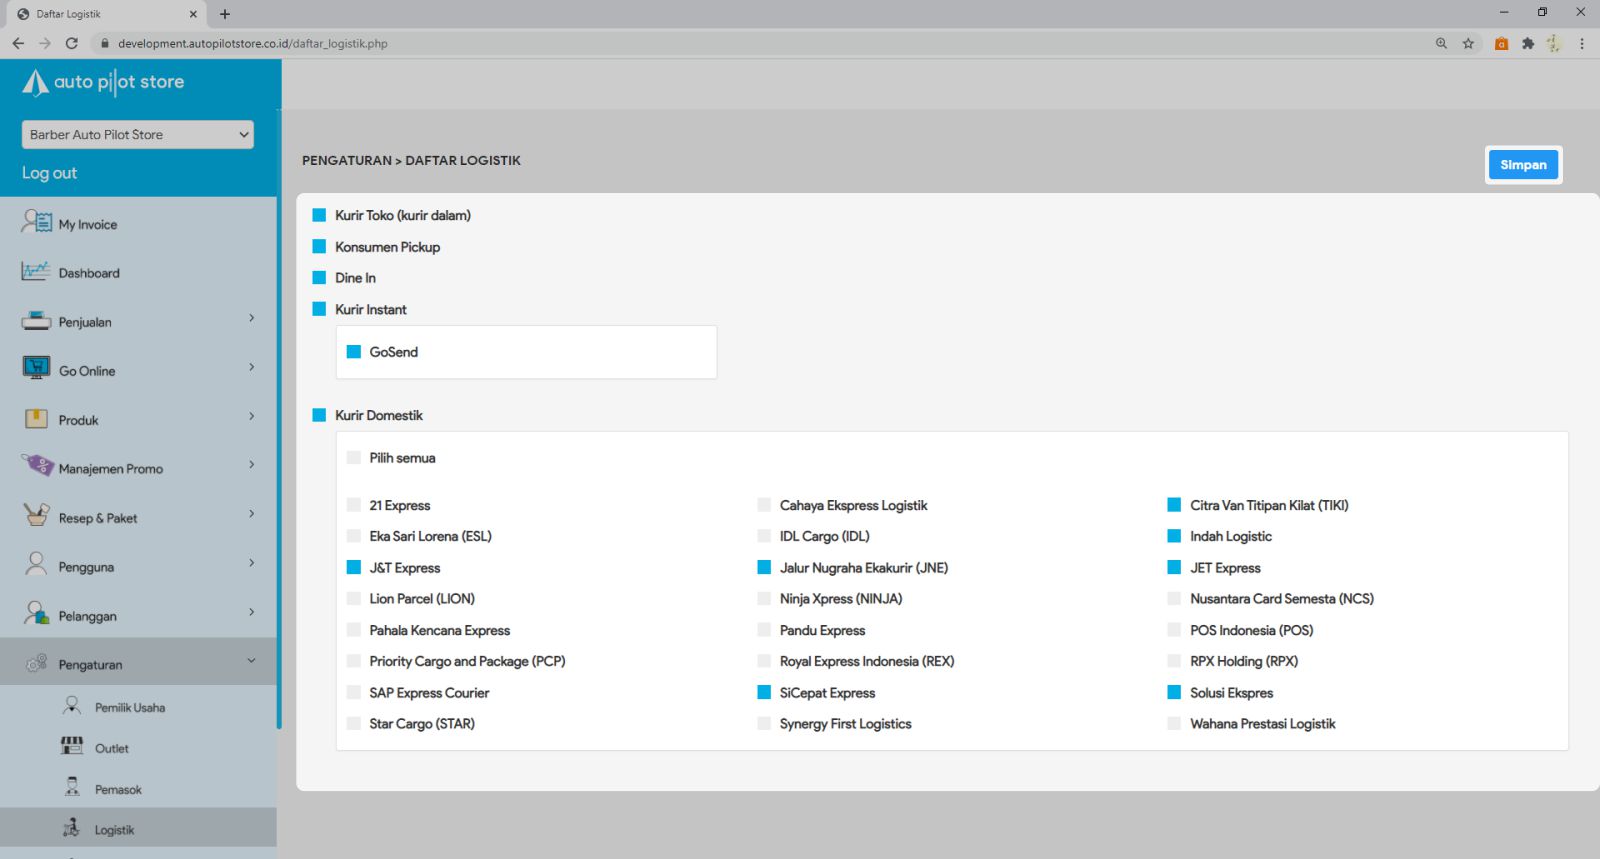The height and width of the screenshot is (859, 1600).
Task: Click the Resep & Paket mortar icon
Action: (36, 516)
